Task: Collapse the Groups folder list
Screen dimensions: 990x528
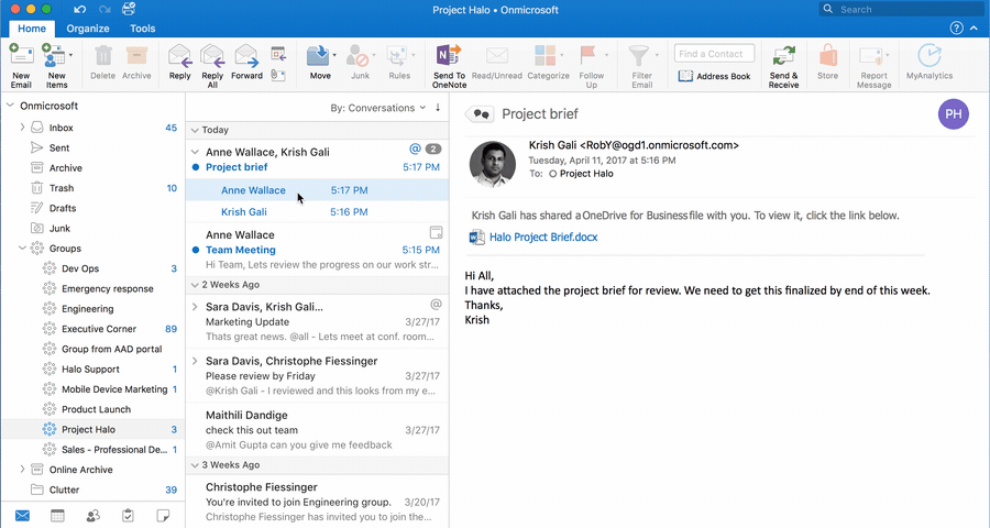Action: click(22, 248)
